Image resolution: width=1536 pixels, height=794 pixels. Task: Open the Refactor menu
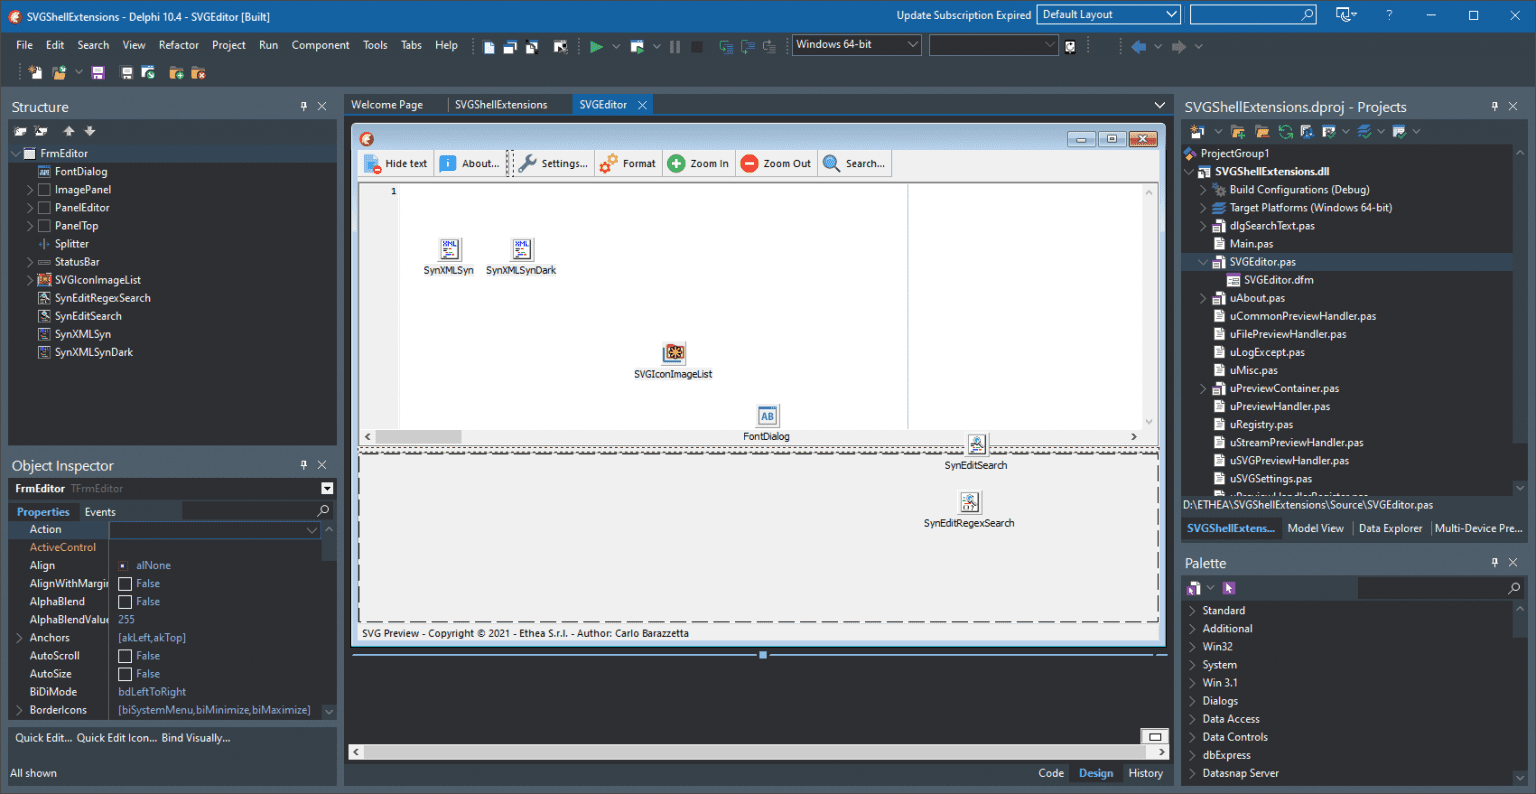pyautogui.click(x=178, y=45)
